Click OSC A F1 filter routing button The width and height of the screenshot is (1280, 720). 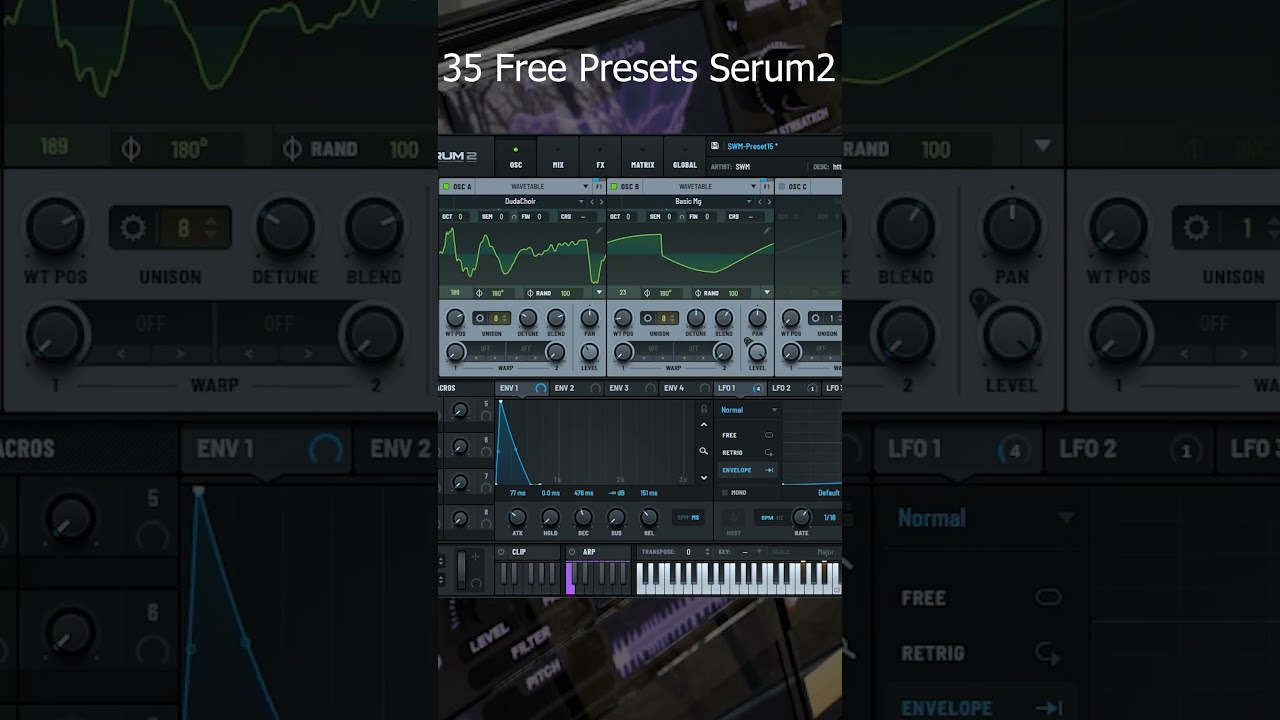click(x=599, y=186)
